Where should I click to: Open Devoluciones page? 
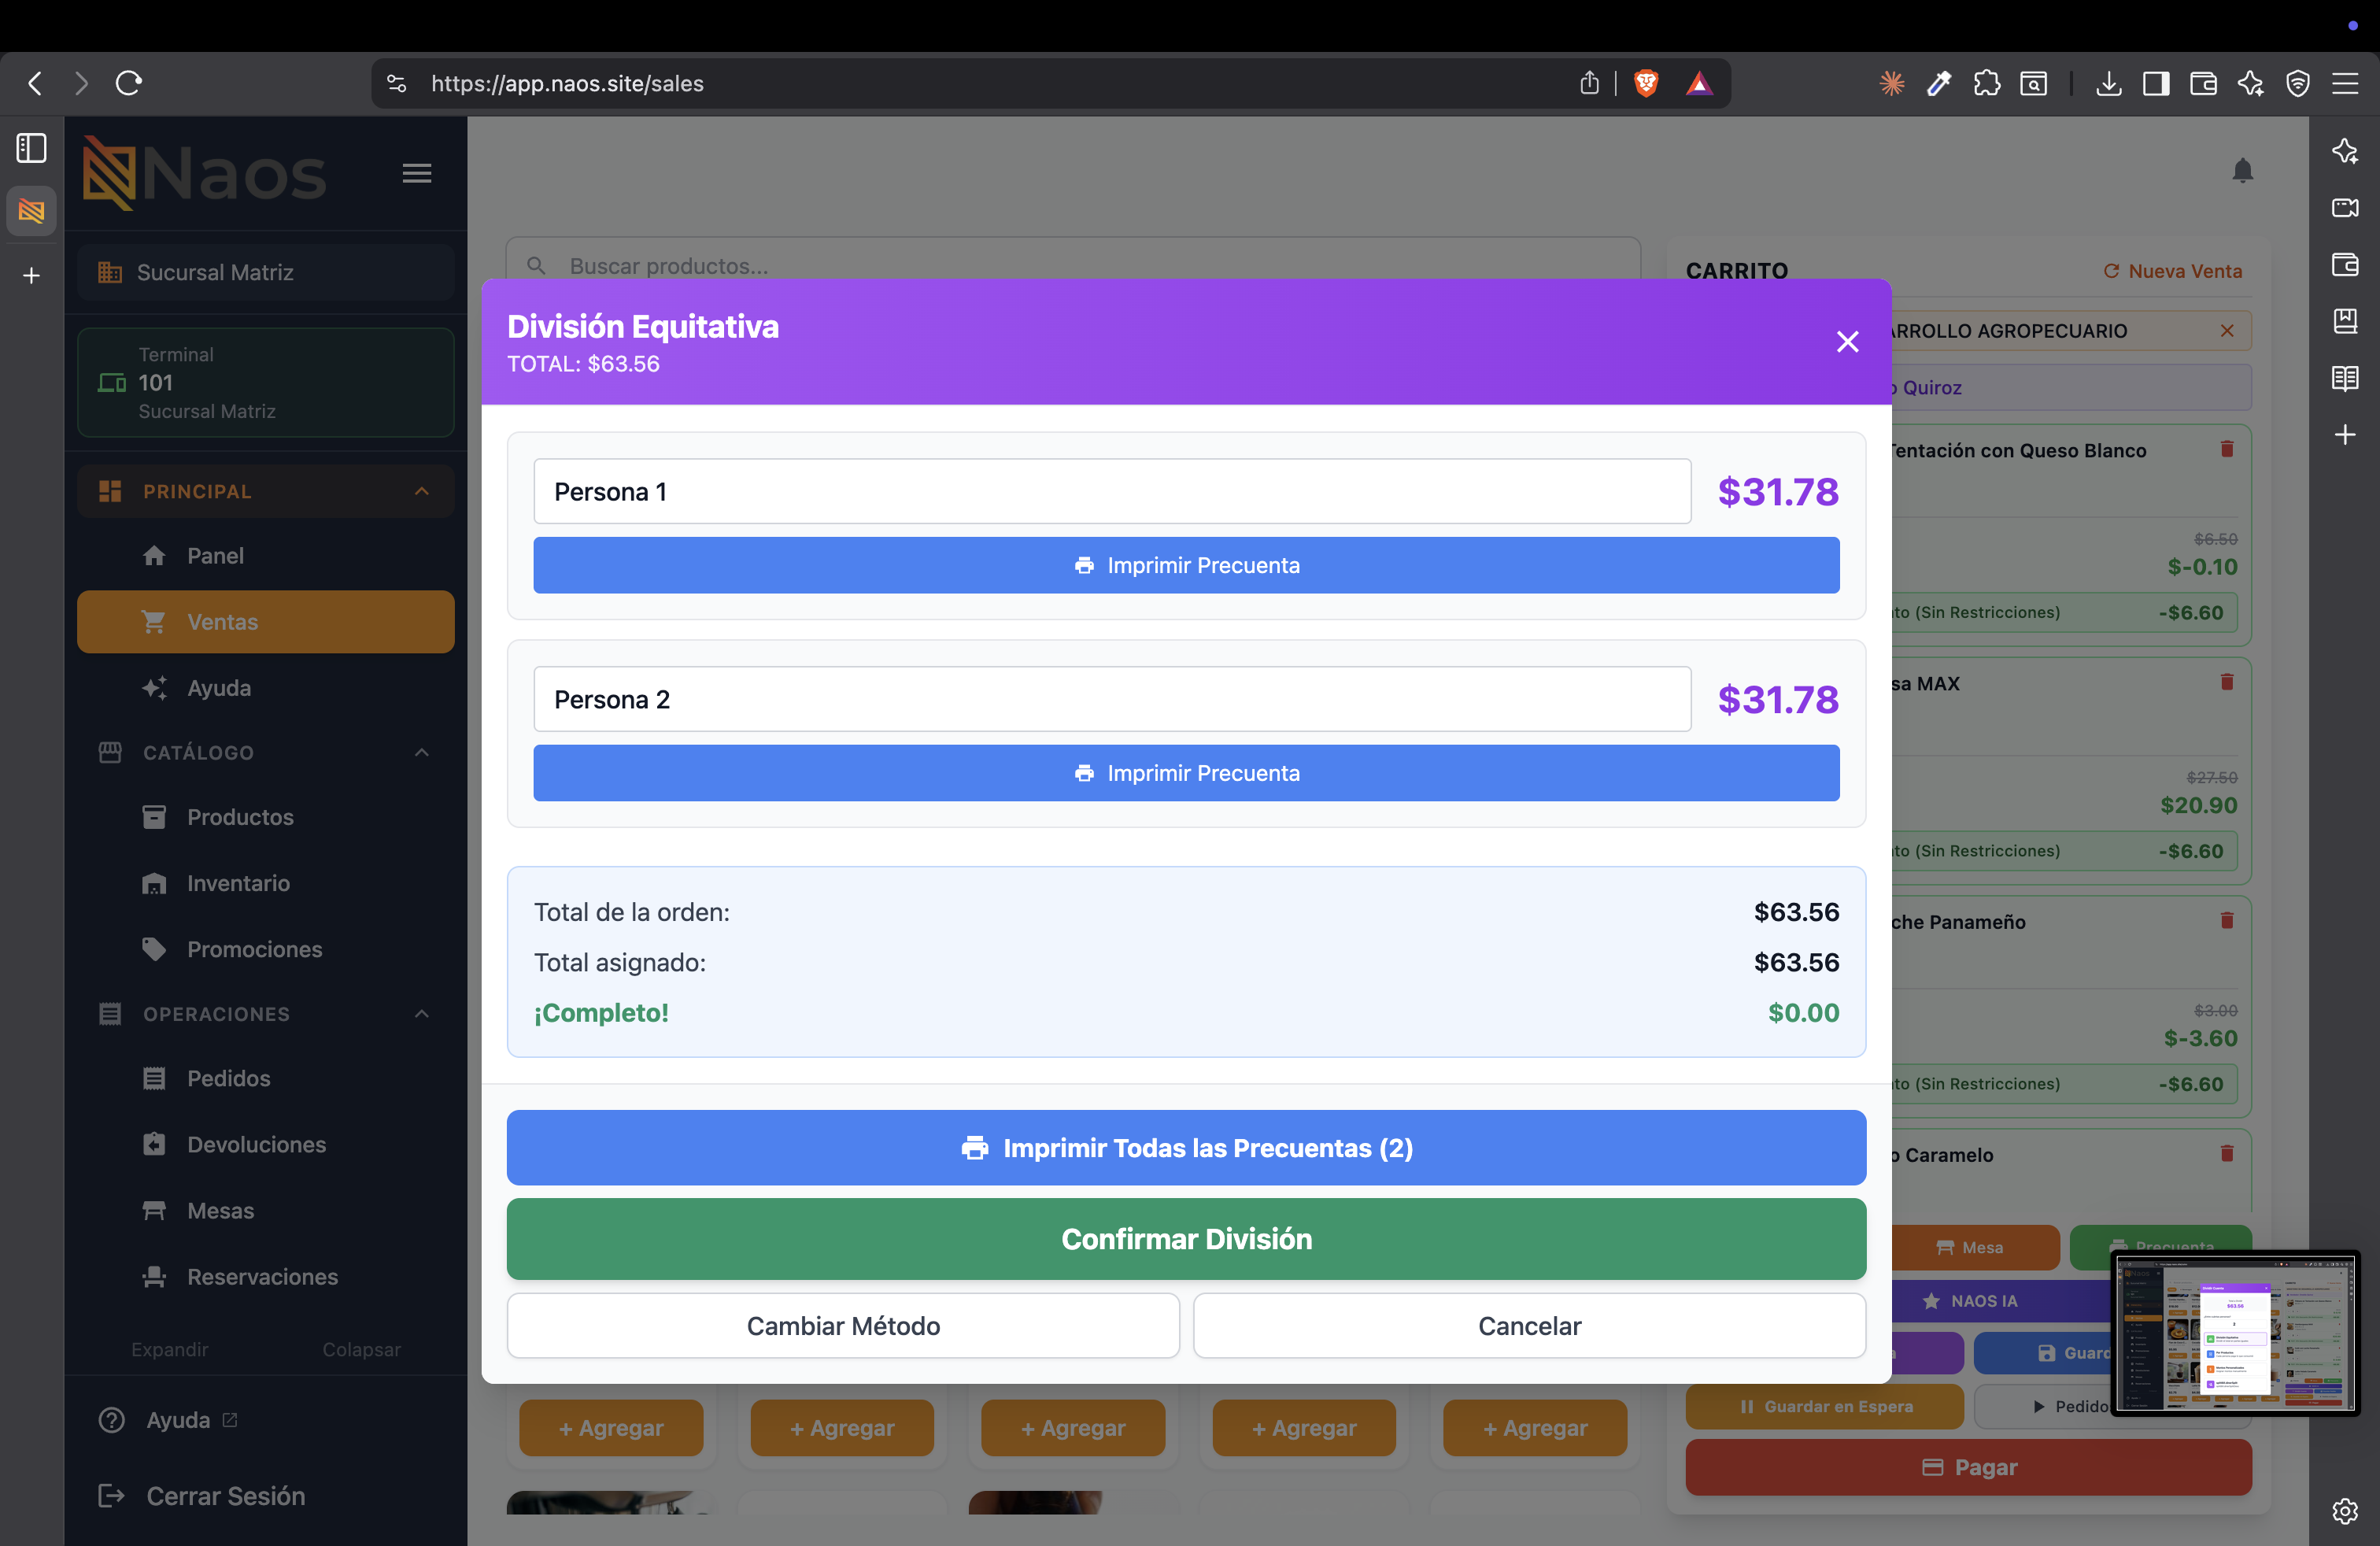click(x=265, y=1144)
